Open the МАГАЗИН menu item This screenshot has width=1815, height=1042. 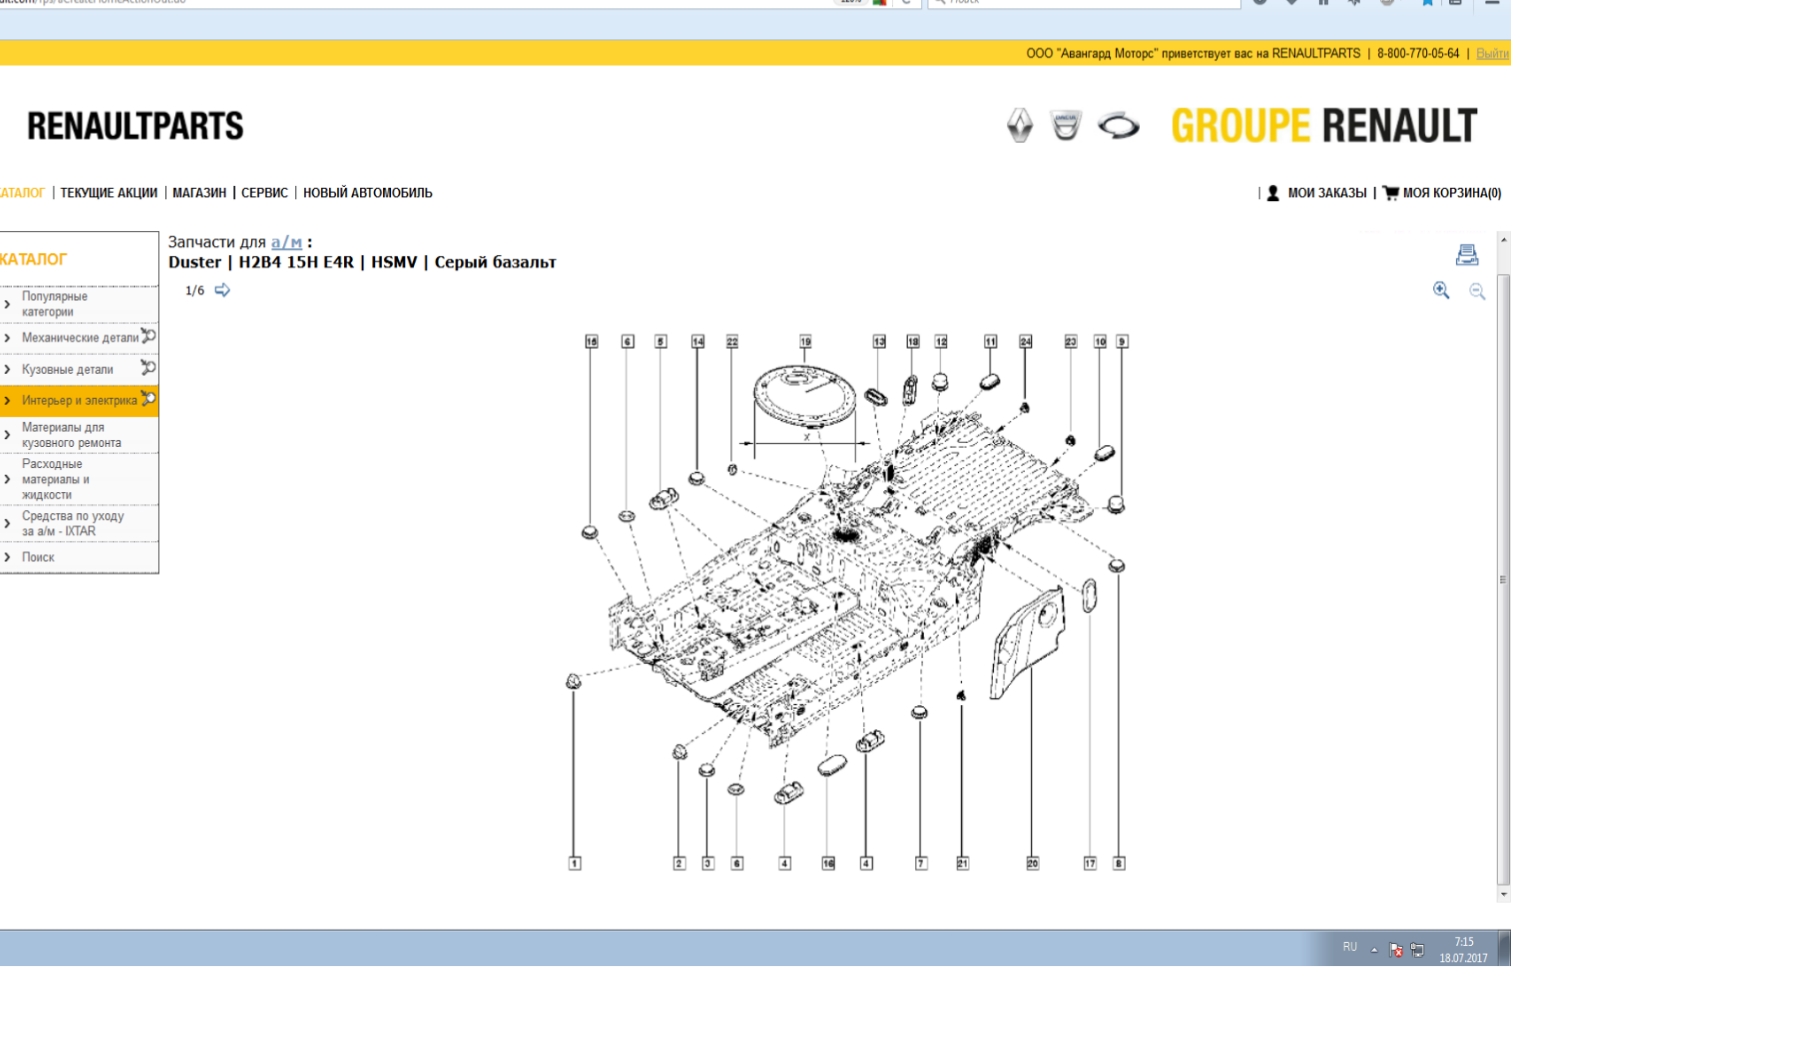(199, 193)
